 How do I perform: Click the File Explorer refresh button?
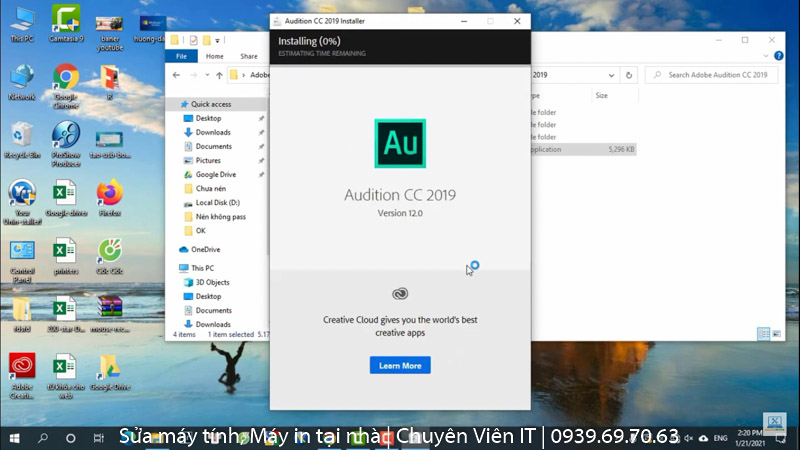[x=628, y=75]
